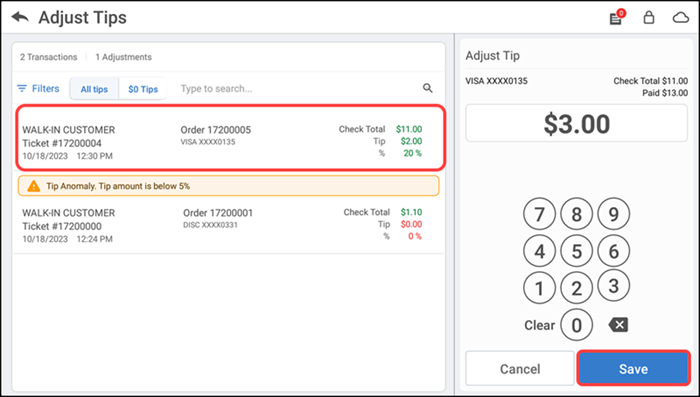The image size is (700, 397).
Task: Tap keypad number 6
Action: point(613,251)
